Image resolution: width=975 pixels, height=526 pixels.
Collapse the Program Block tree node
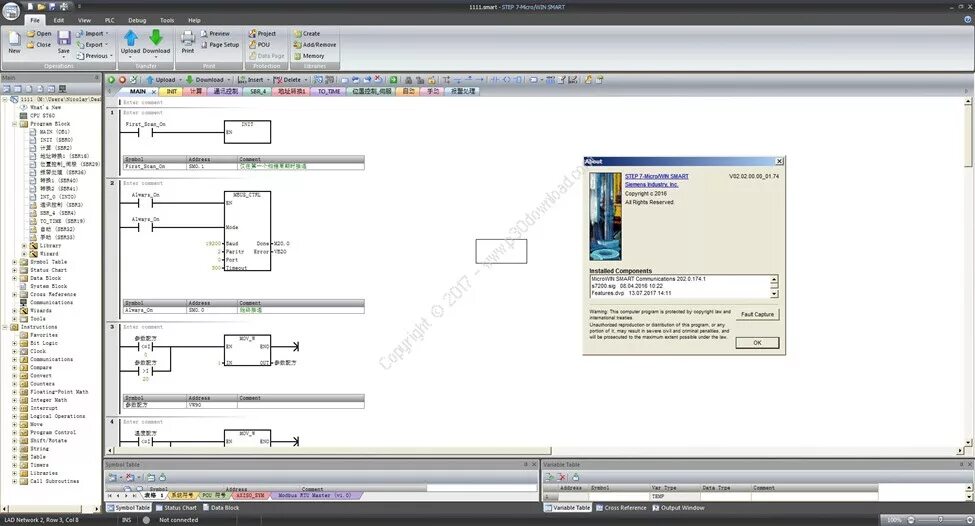[14, 124]
